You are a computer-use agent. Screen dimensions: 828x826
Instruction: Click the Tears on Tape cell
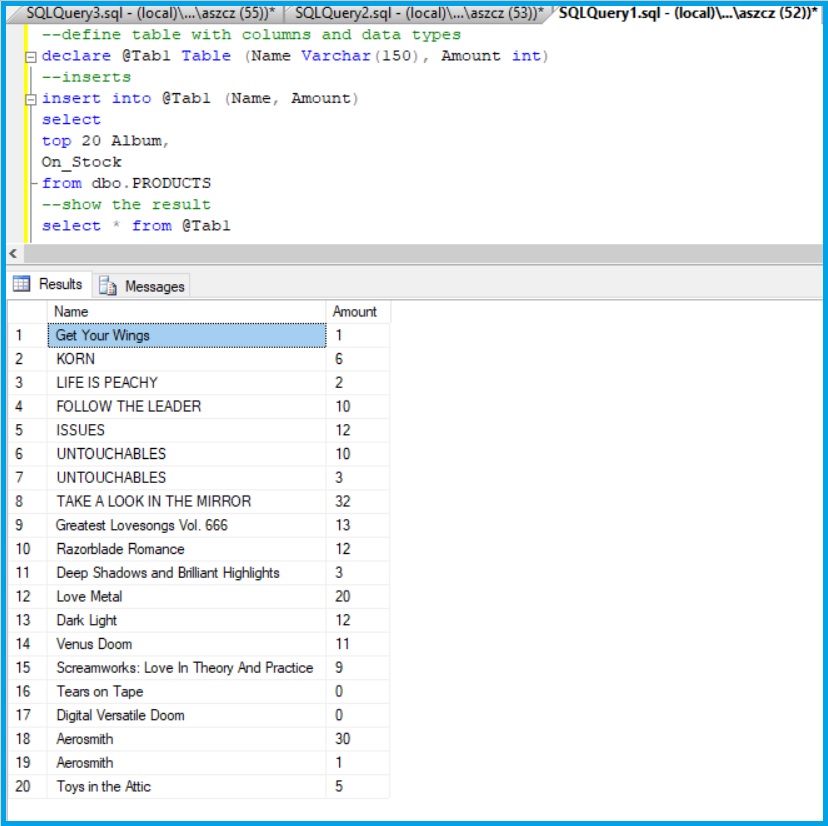click(x=186, y=691)
